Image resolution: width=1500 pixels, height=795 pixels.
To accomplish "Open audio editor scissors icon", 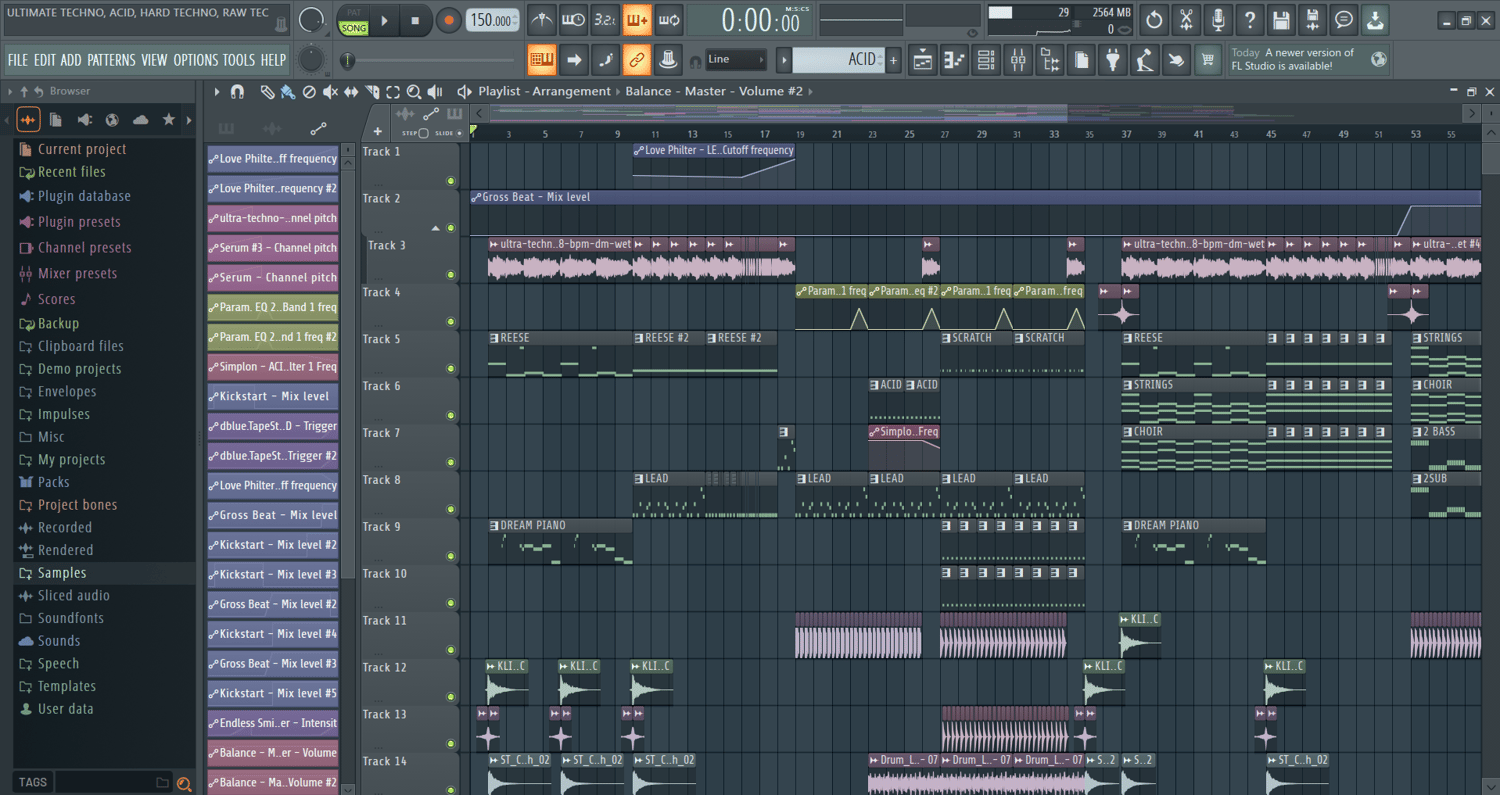I will [1186, 20].
